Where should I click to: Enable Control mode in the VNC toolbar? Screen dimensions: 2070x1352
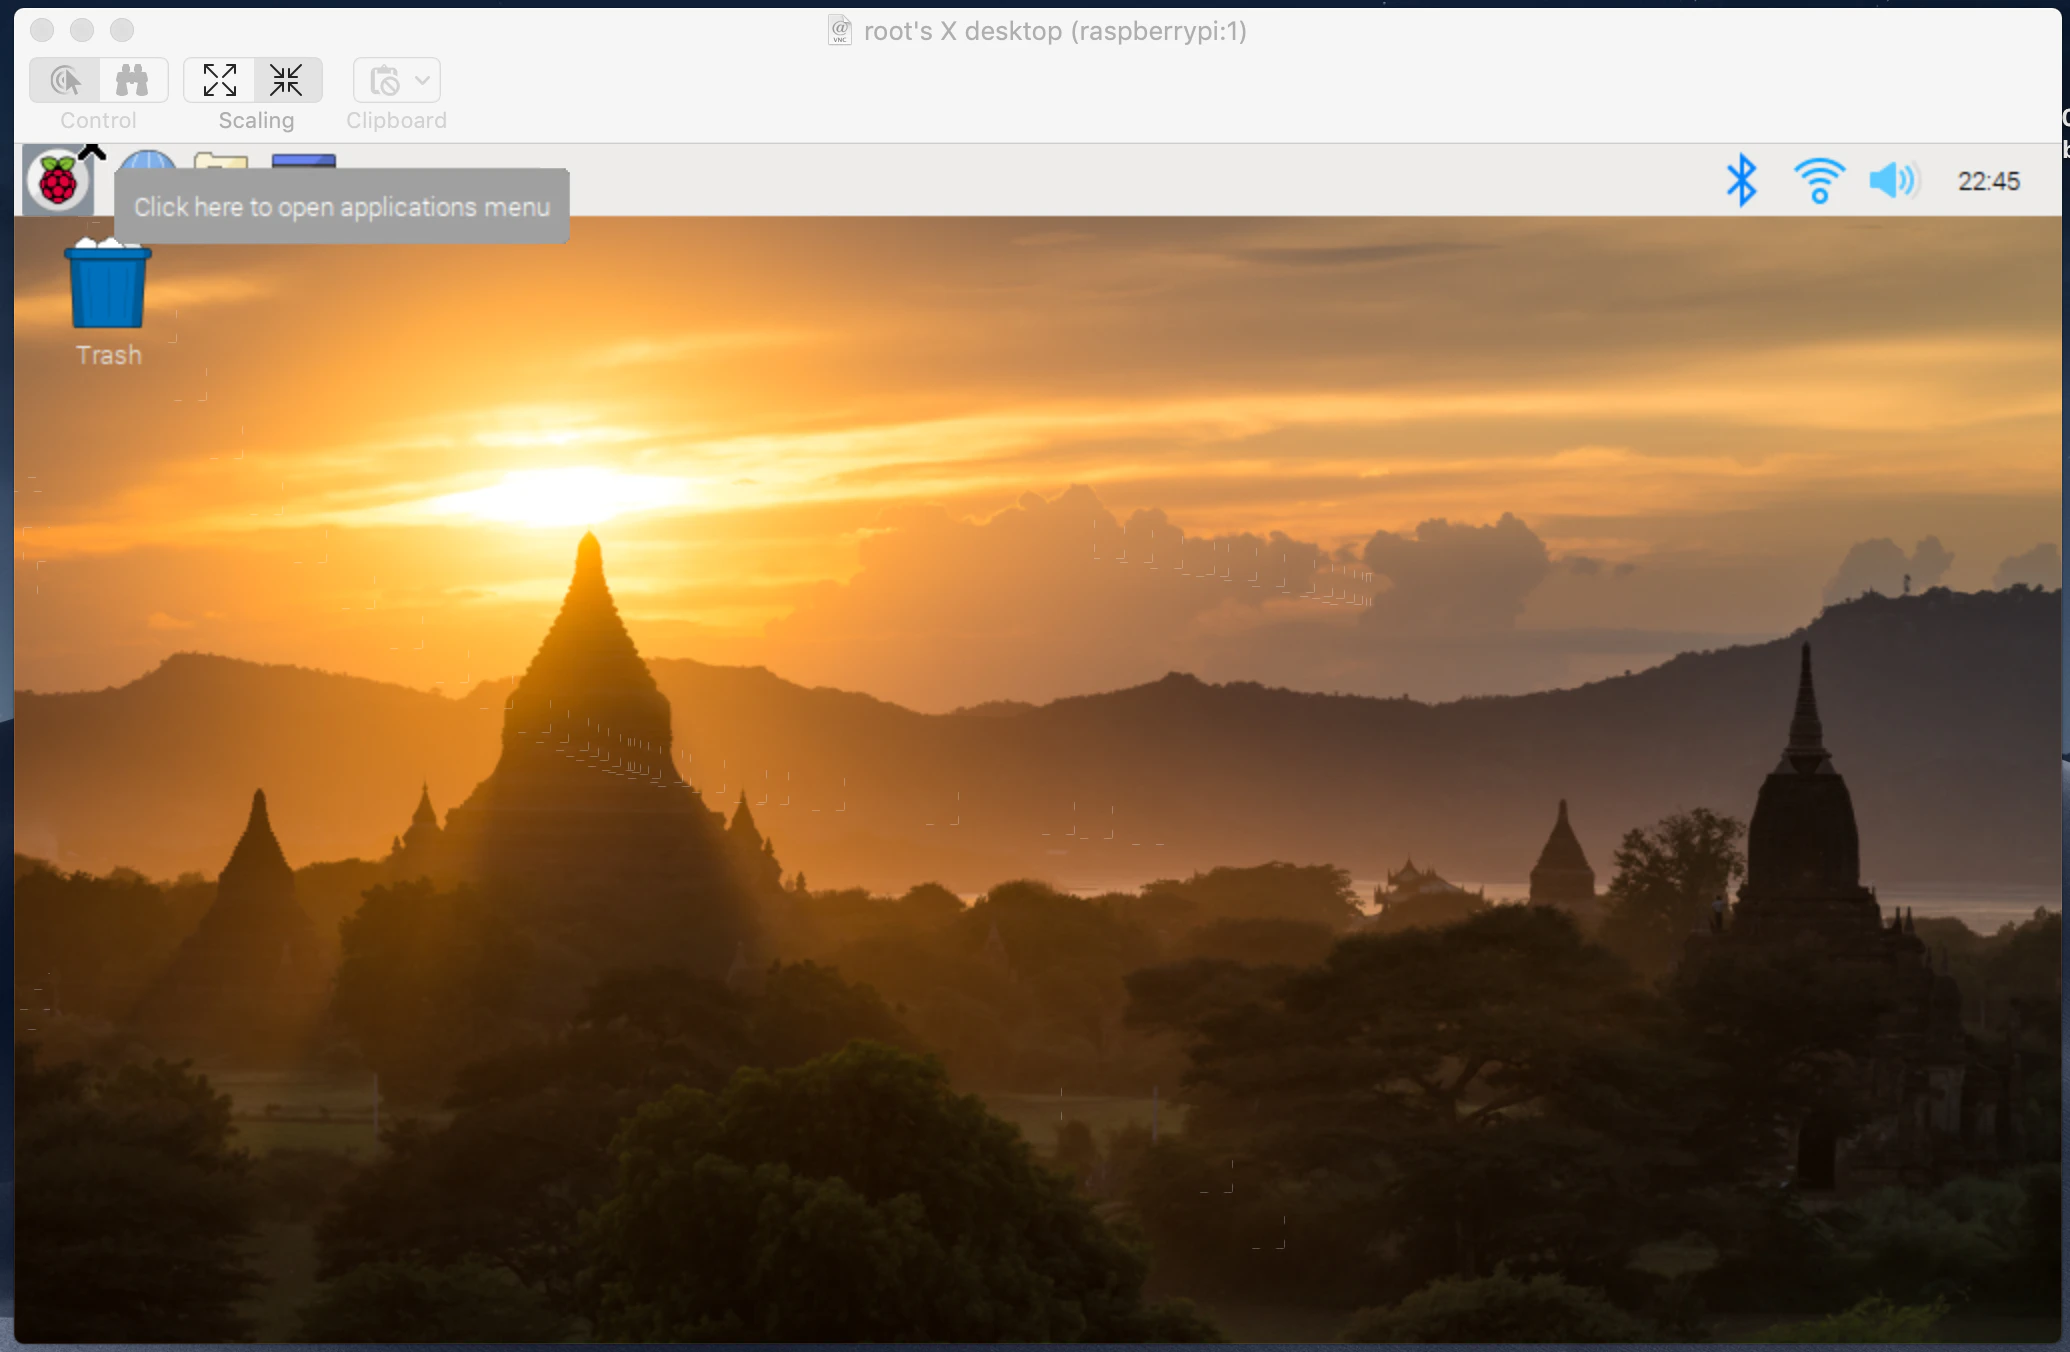tap(65, 80)
